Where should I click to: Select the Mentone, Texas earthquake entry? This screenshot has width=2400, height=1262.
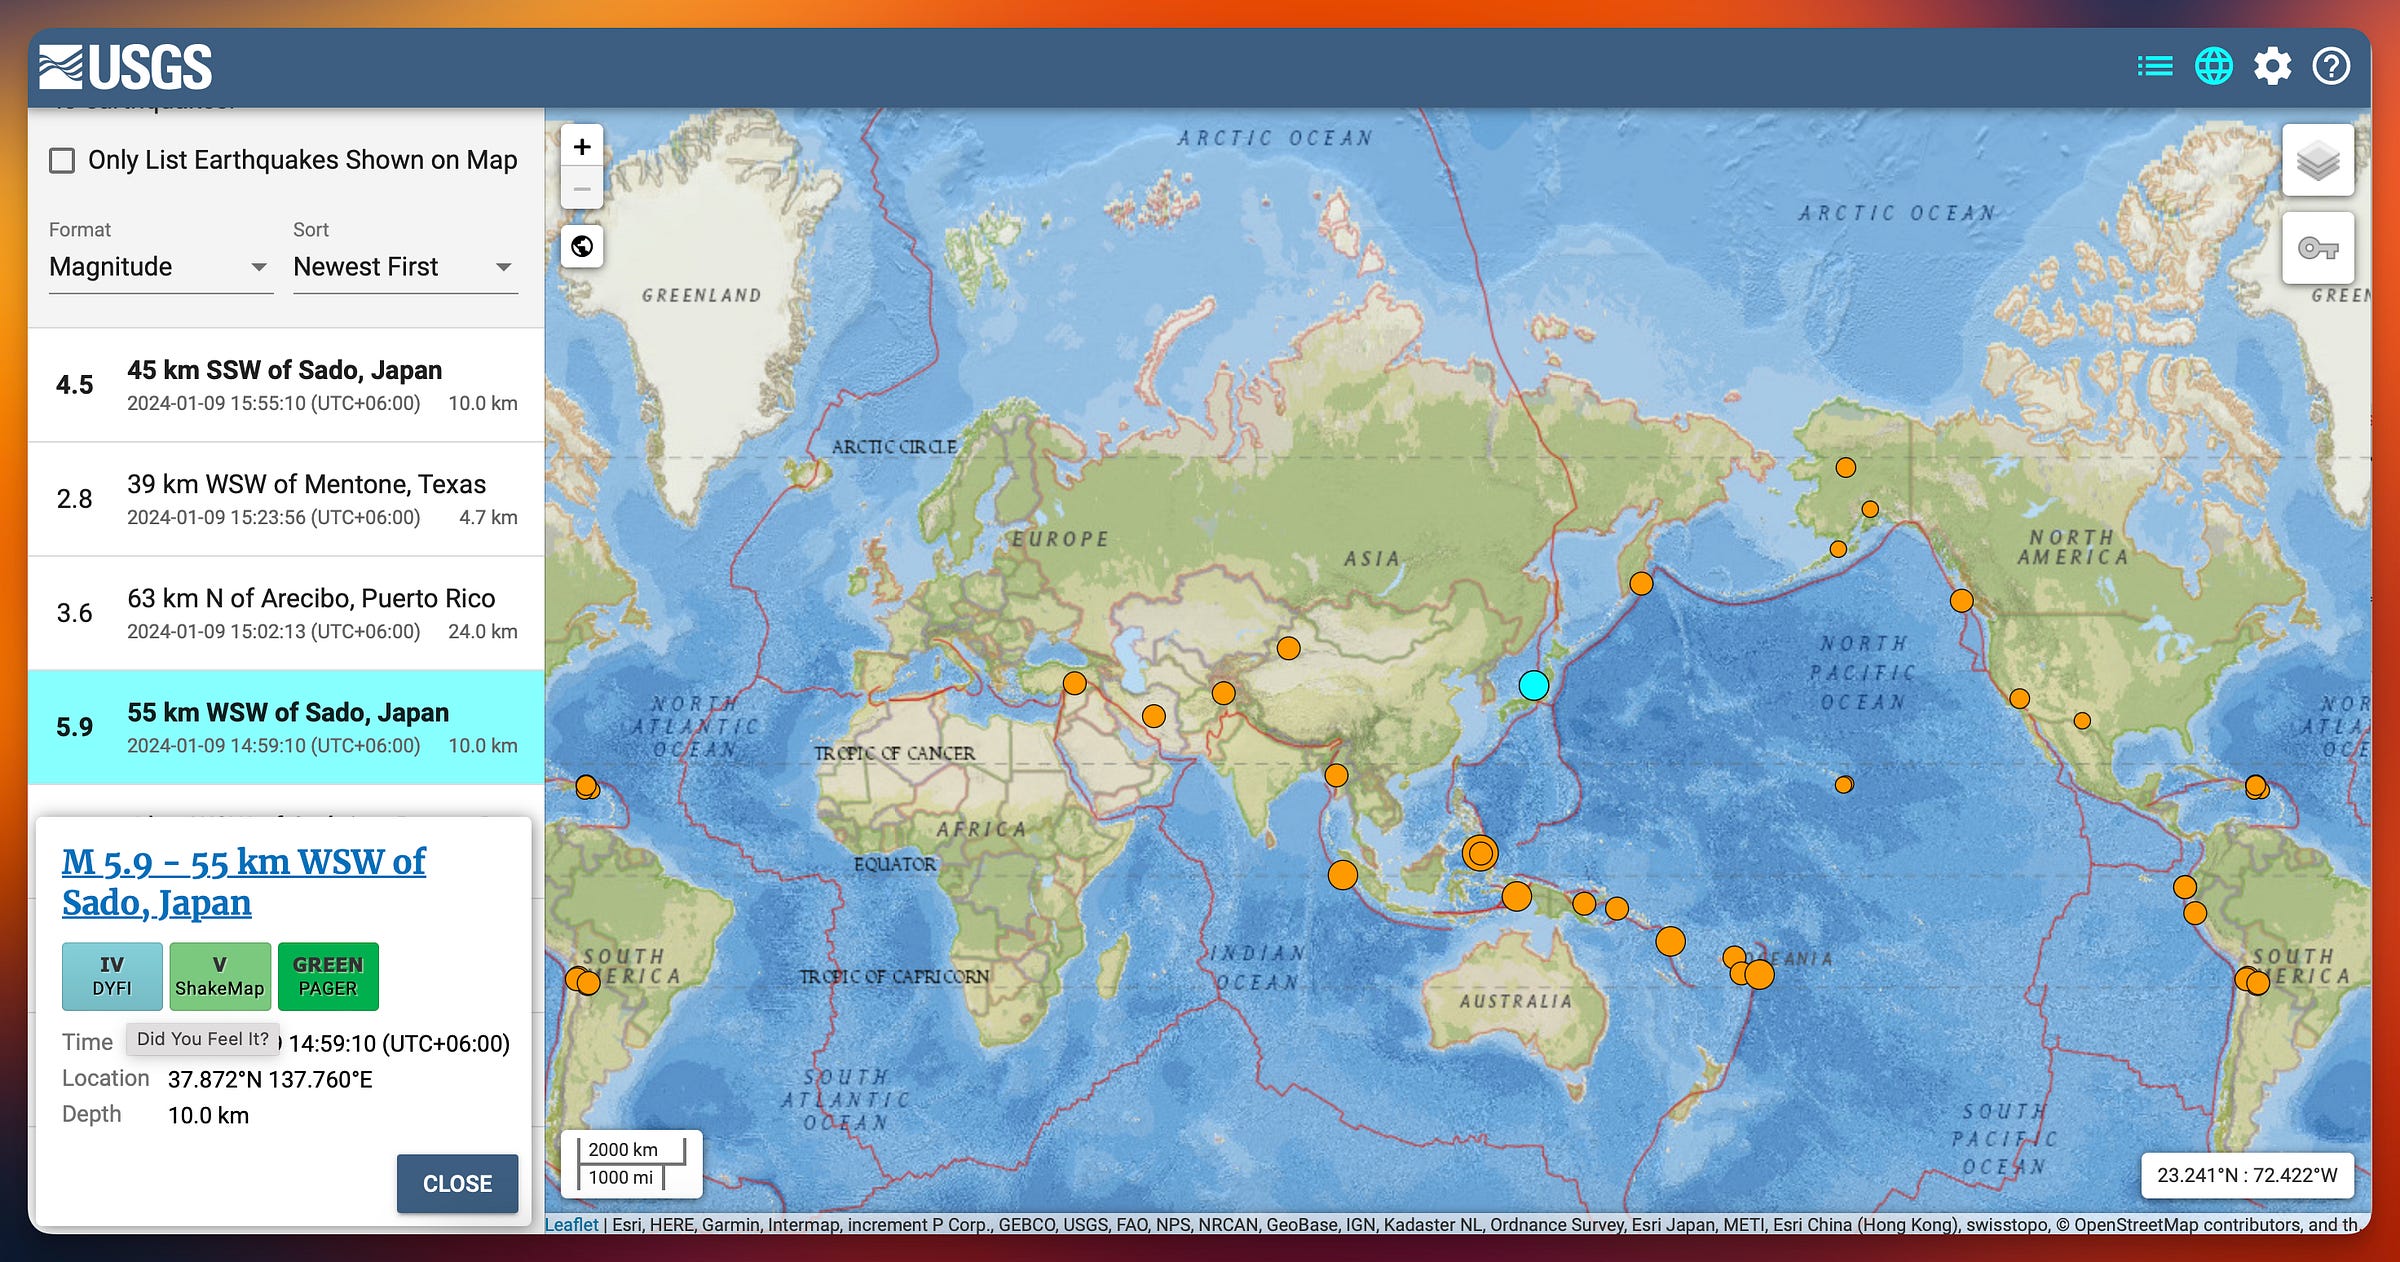click(286, 499)
